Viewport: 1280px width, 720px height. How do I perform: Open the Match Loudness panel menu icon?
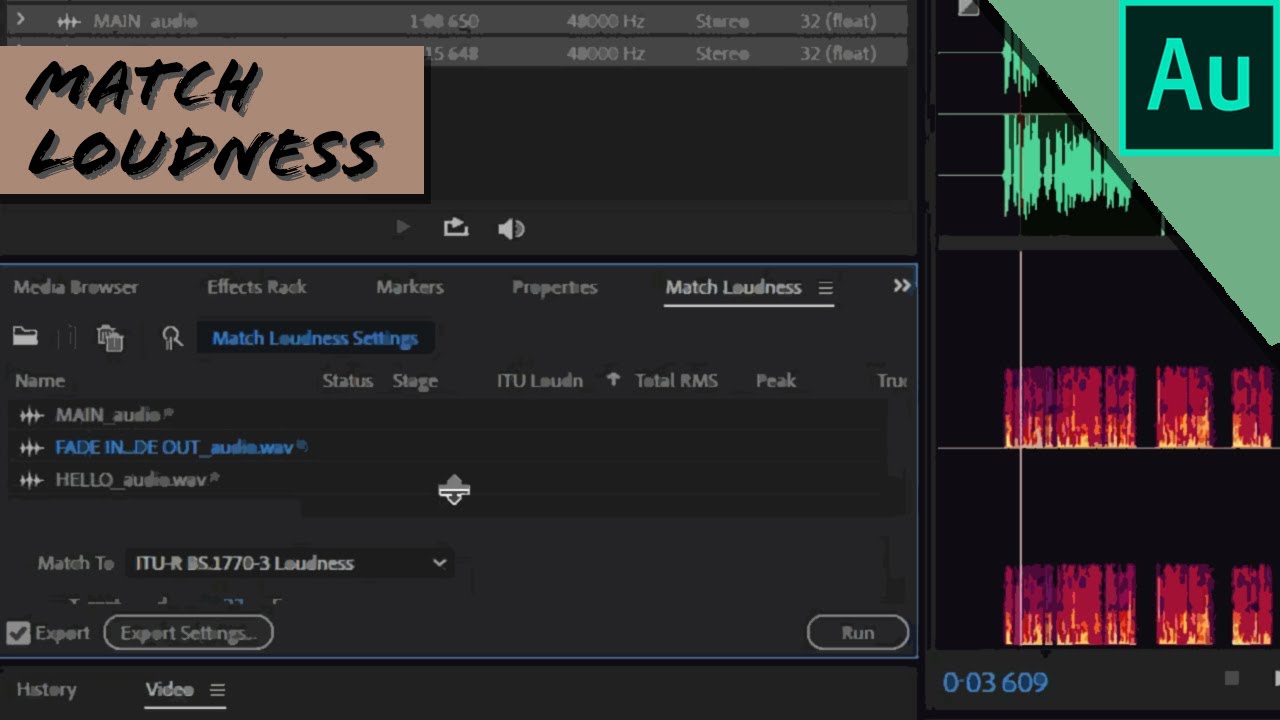pyautogui.click(x=825, y=288)
